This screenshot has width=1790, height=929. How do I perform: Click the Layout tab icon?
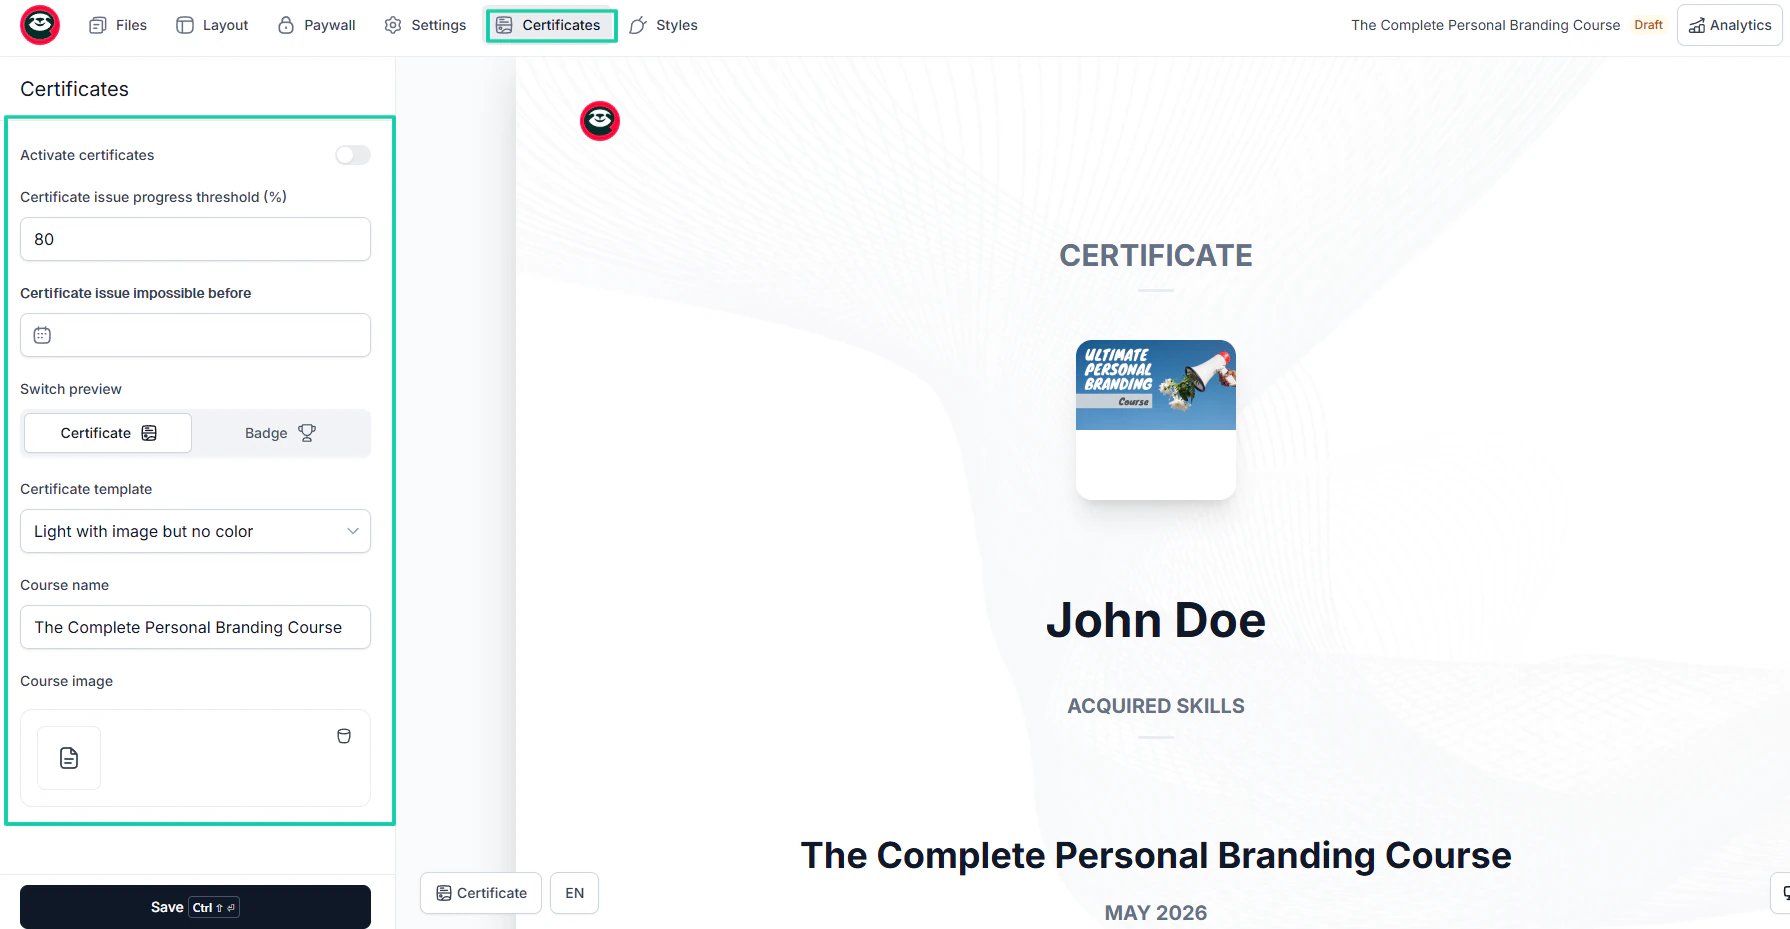tap(185, 25)
